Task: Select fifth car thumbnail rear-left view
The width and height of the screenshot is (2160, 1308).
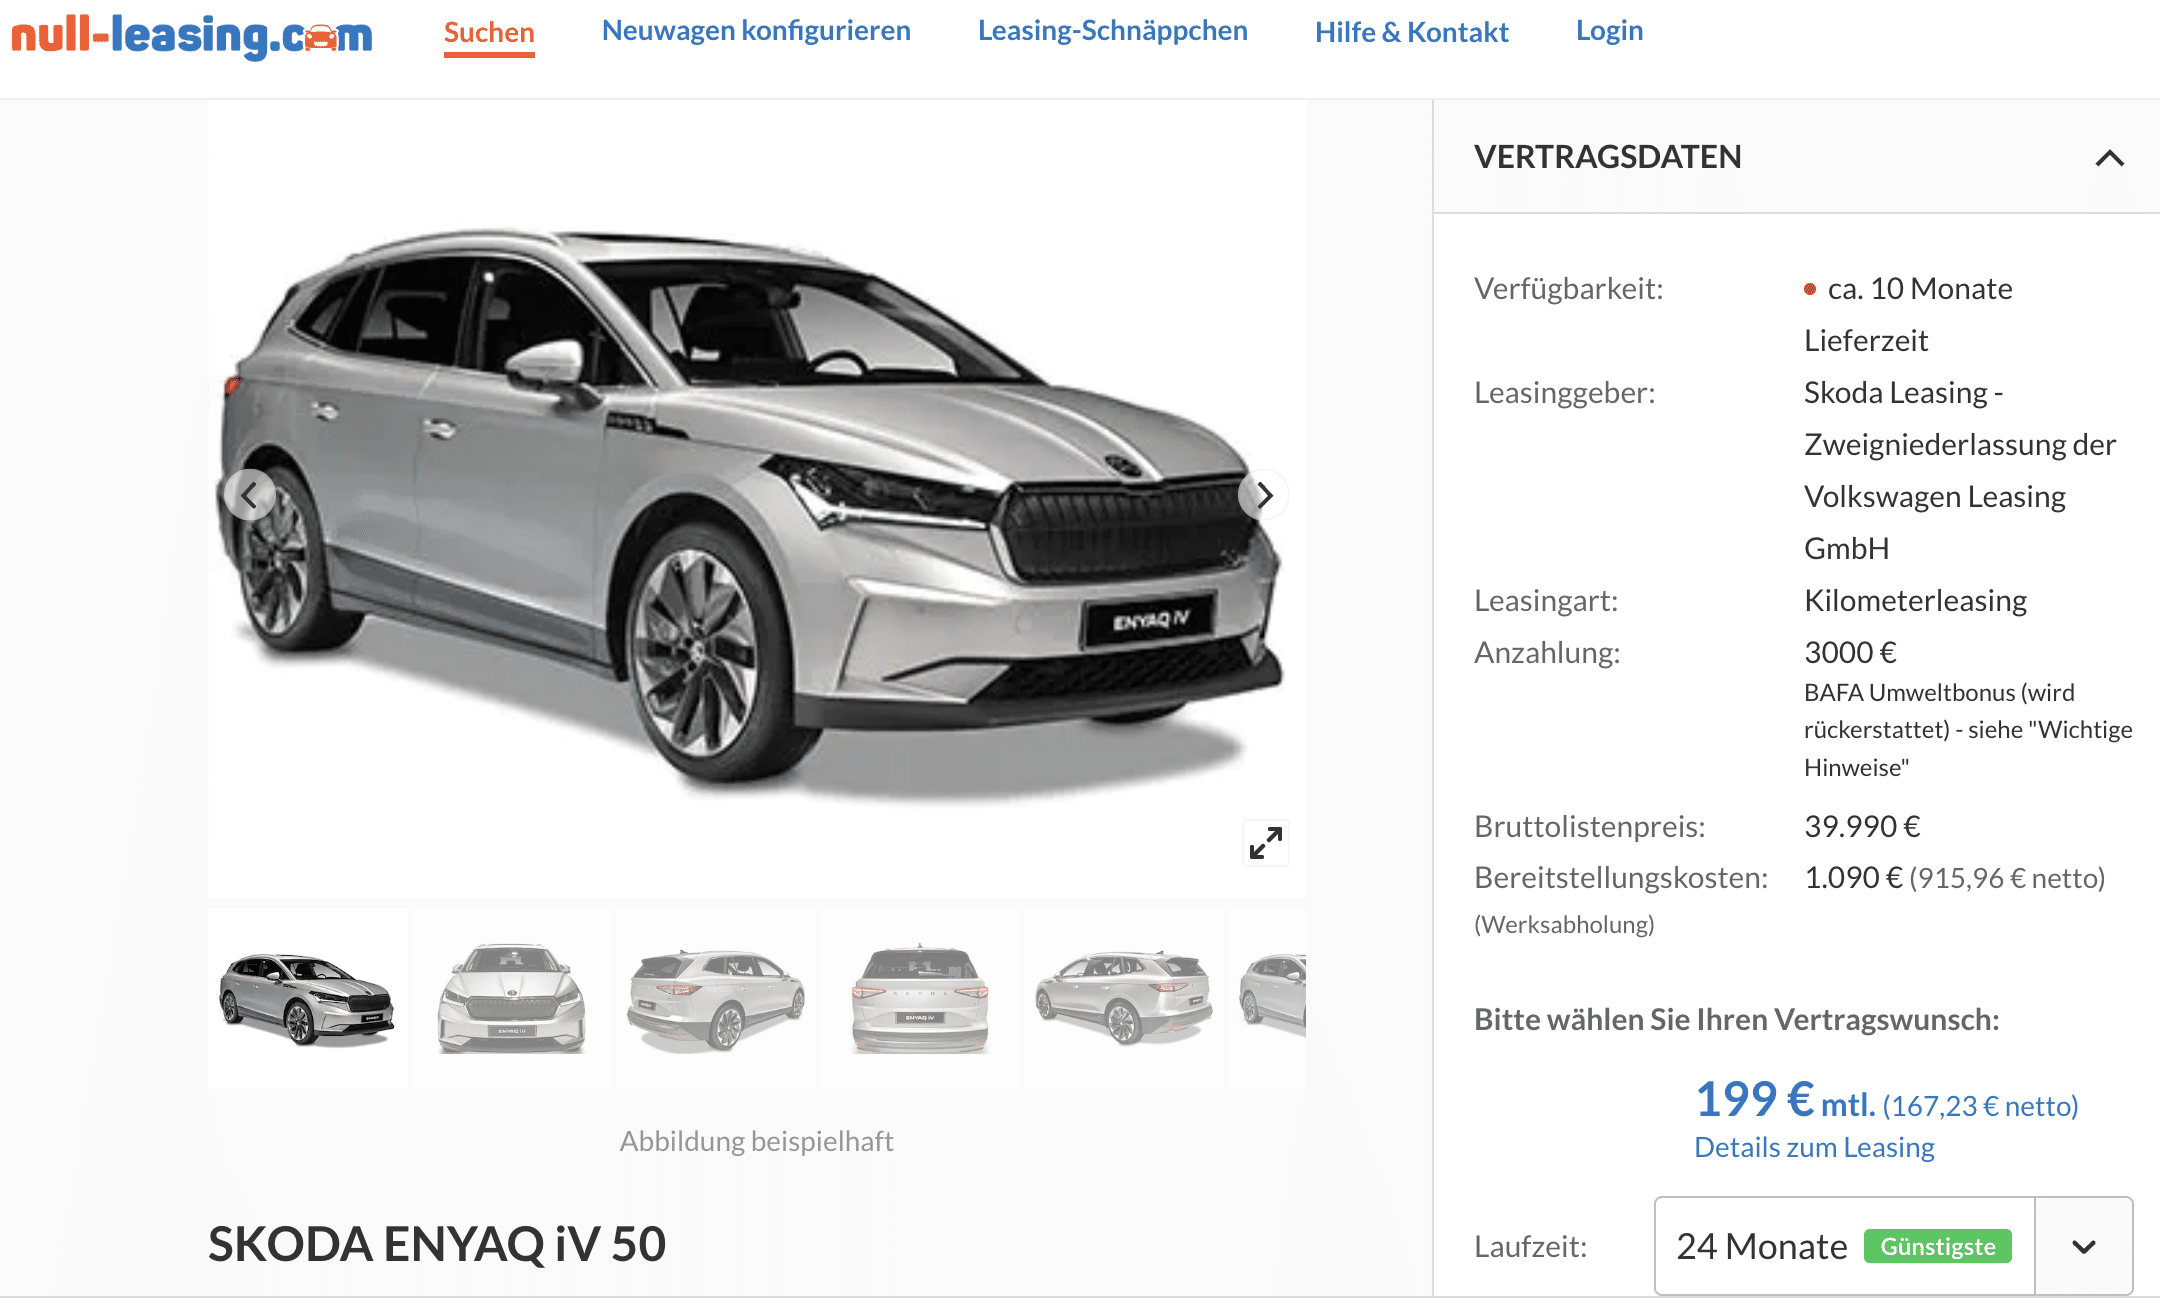Action: [x=1124, y=998]
